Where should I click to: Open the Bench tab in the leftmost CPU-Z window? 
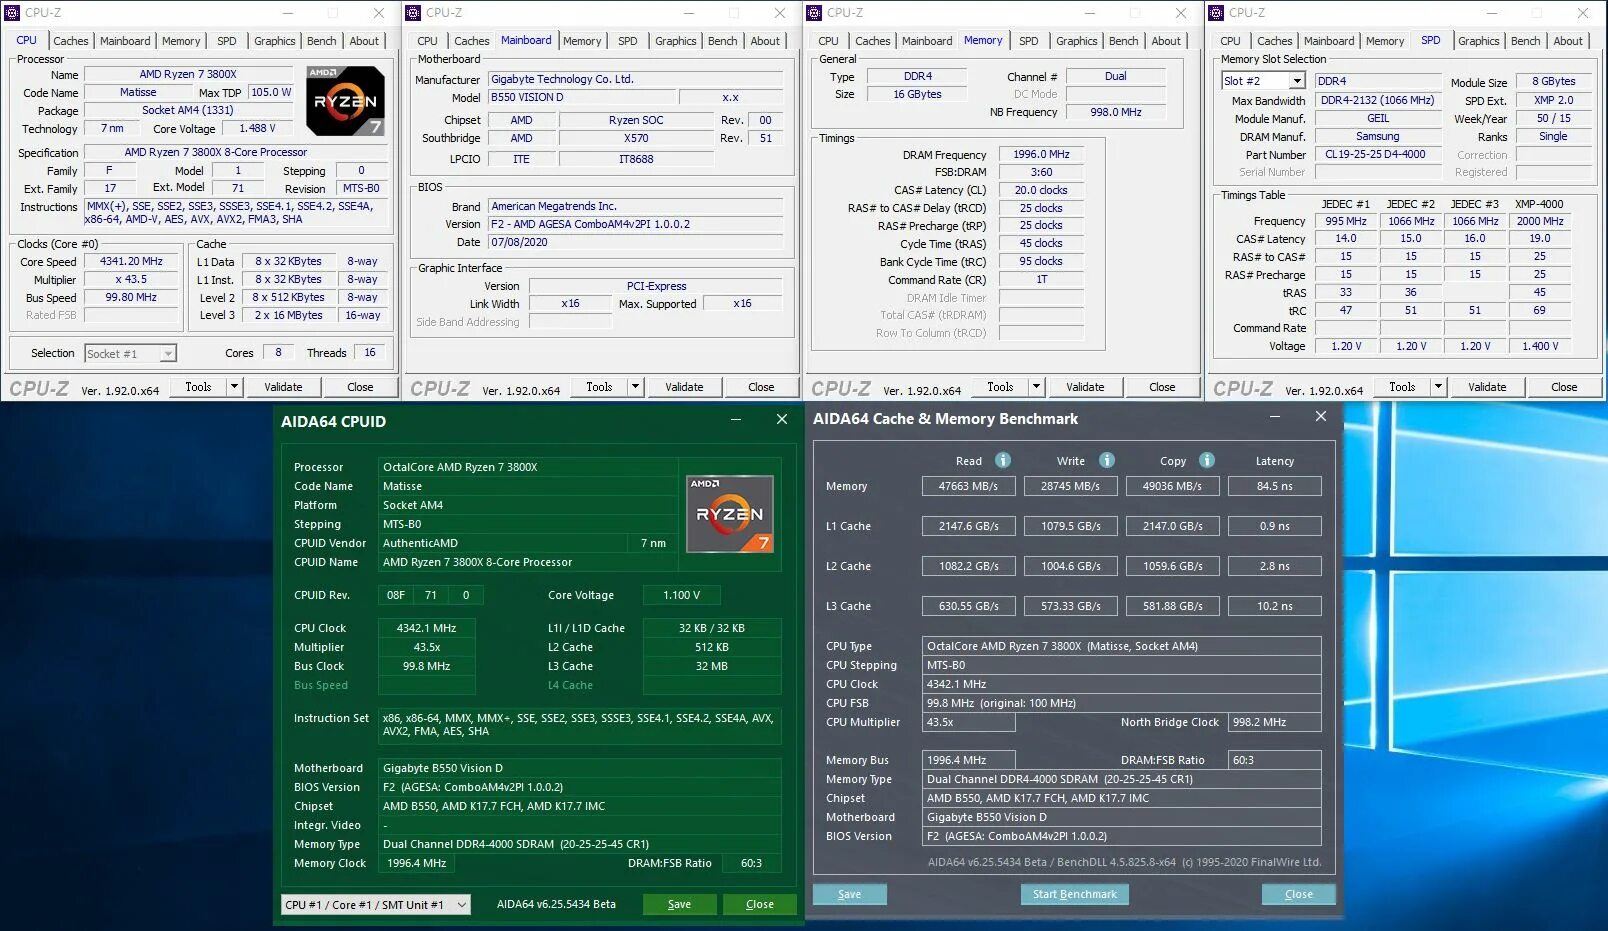321,41
